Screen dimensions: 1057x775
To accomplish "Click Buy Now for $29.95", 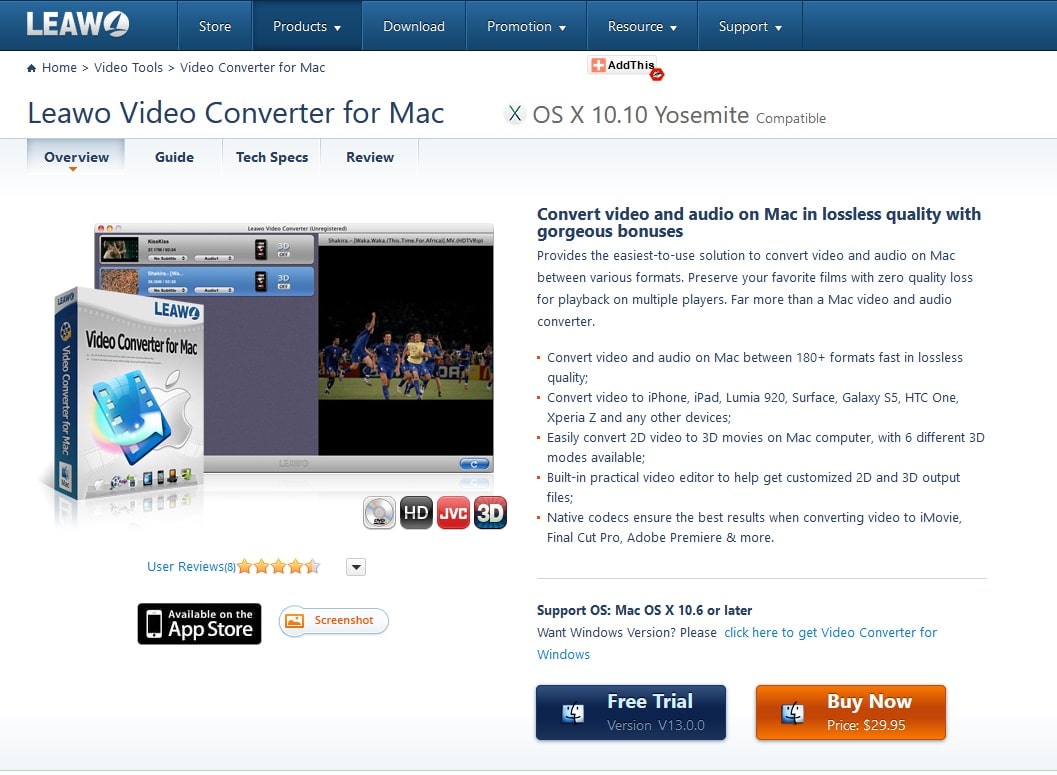I will pyautogui.click(x=851, y=712).
